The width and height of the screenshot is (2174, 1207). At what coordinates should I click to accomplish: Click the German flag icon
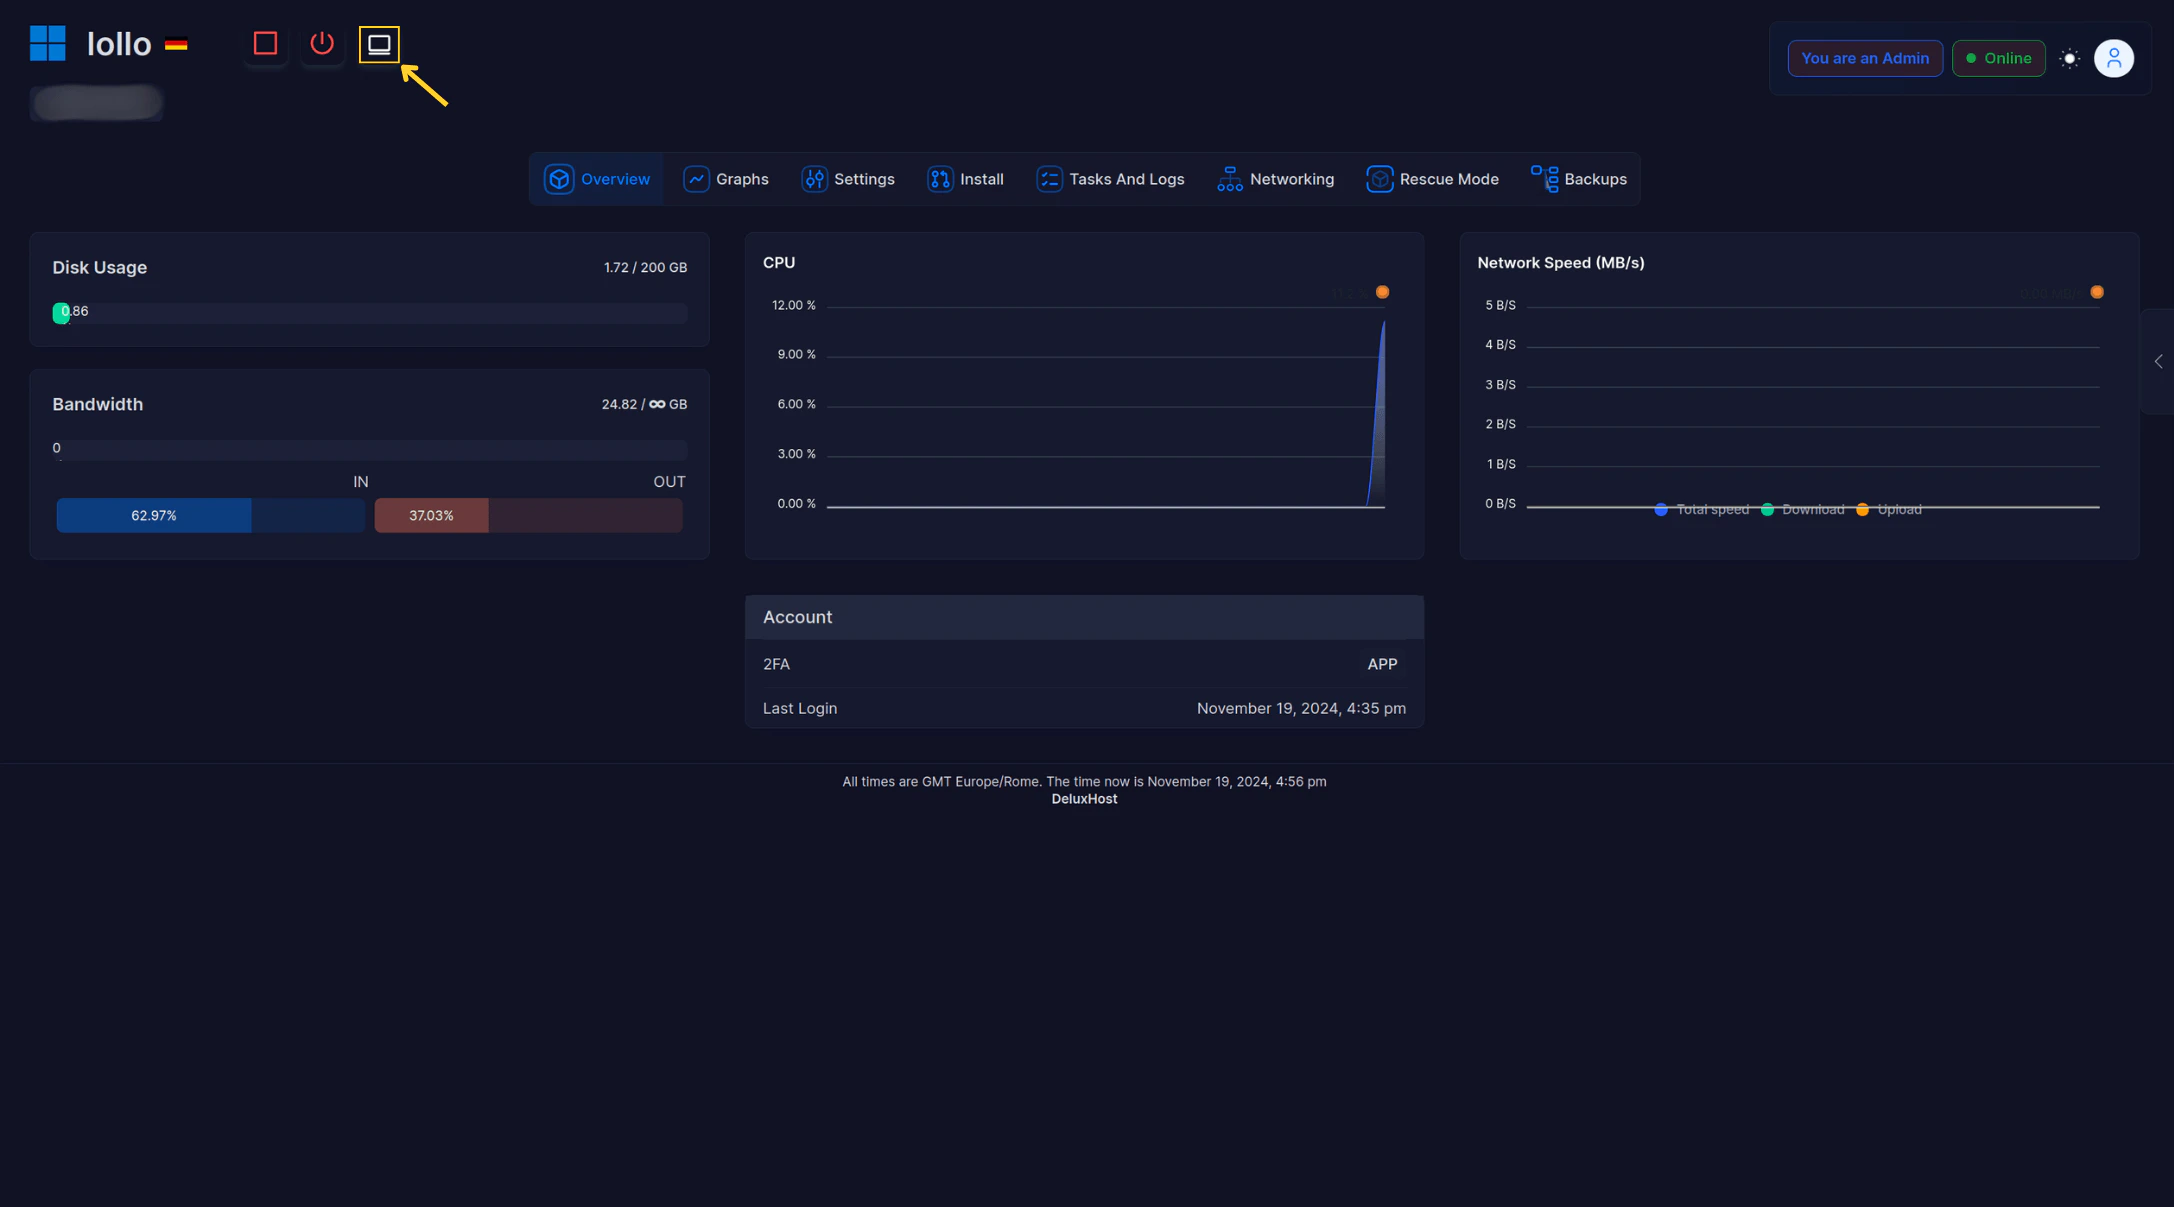176,44
